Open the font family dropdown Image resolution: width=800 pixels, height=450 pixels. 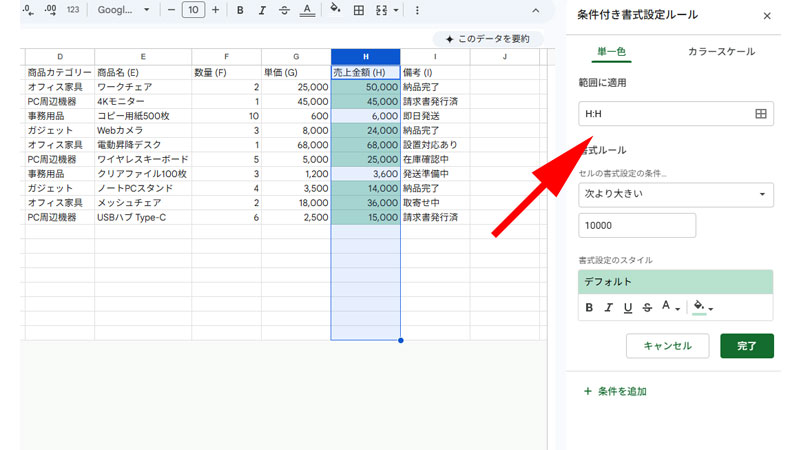click(x=123, y=10)
